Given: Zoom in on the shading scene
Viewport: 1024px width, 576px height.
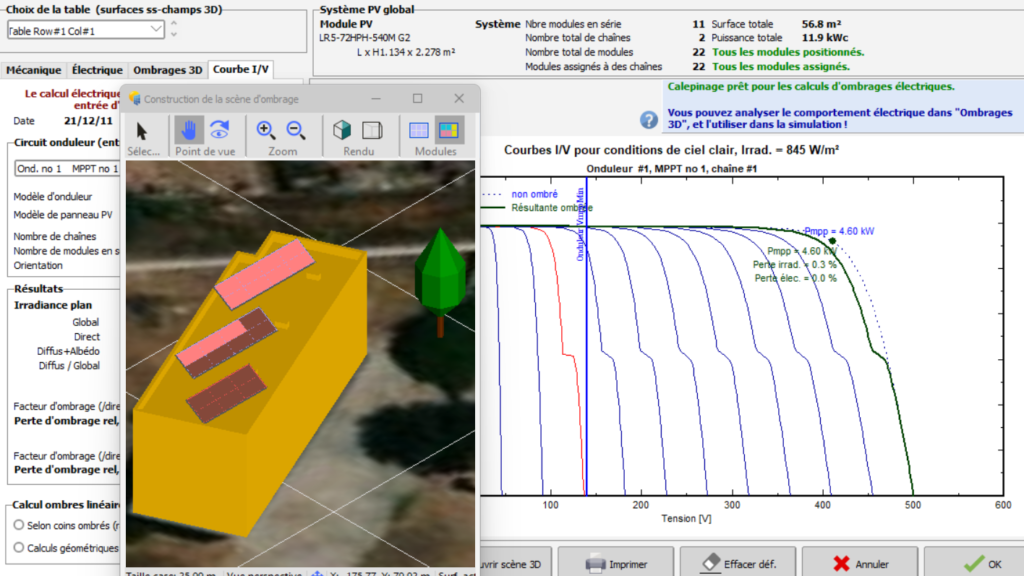Looking at the screenshot, I should click(x=266, y=130).
